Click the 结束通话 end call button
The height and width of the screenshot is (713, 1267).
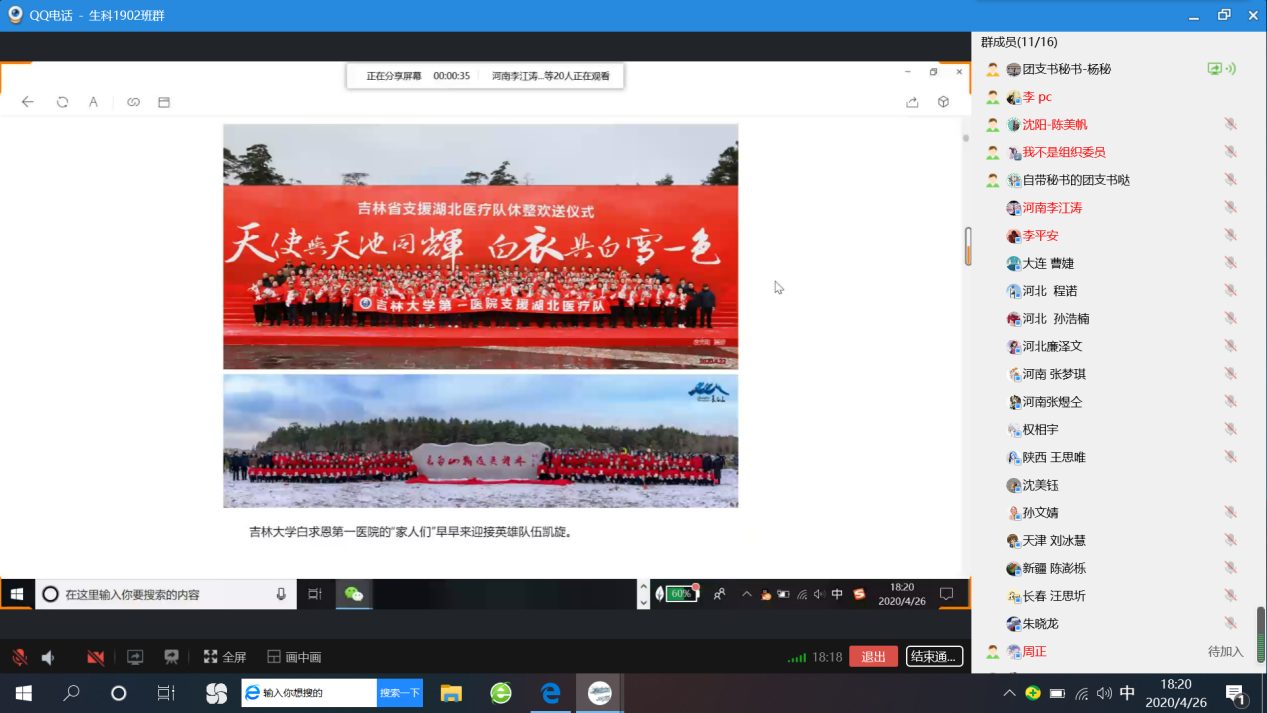(x=934, y=657)
